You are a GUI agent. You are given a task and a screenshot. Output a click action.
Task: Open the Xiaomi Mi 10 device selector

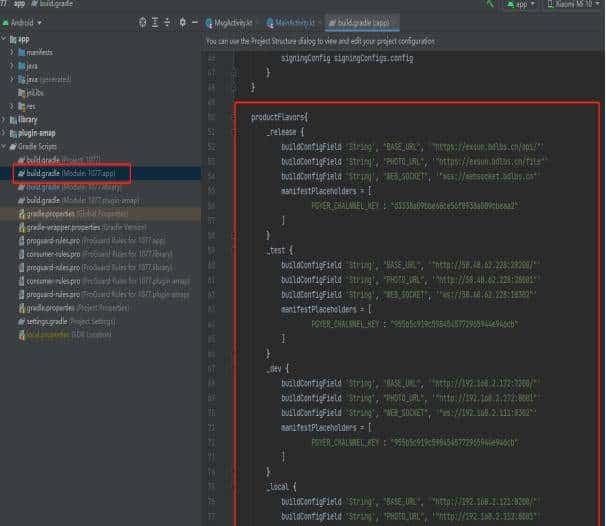(x=573, y=5)
